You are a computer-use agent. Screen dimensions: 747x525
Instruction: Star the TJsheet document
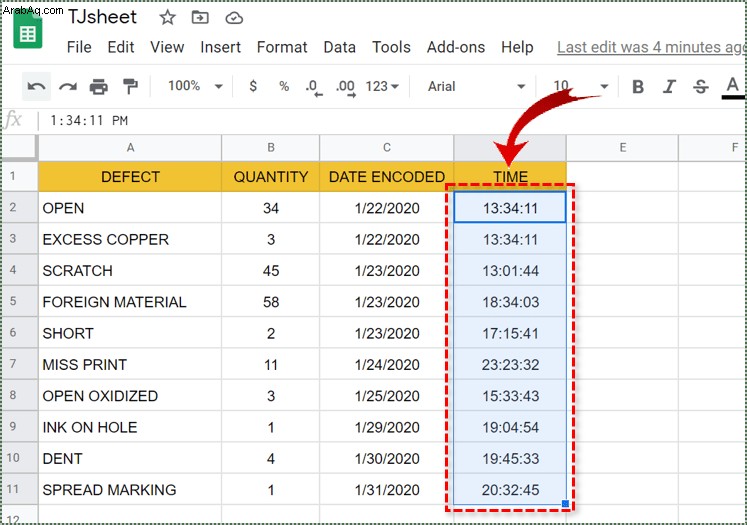coord(167,18)
